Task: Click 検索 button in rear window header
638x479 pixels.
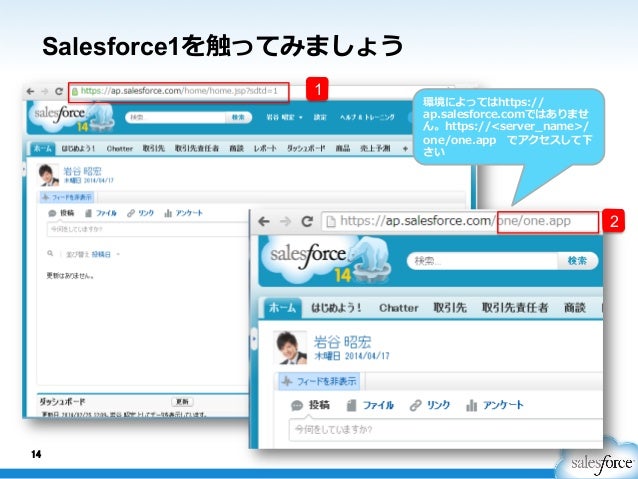Action: [x=238, y=117]
